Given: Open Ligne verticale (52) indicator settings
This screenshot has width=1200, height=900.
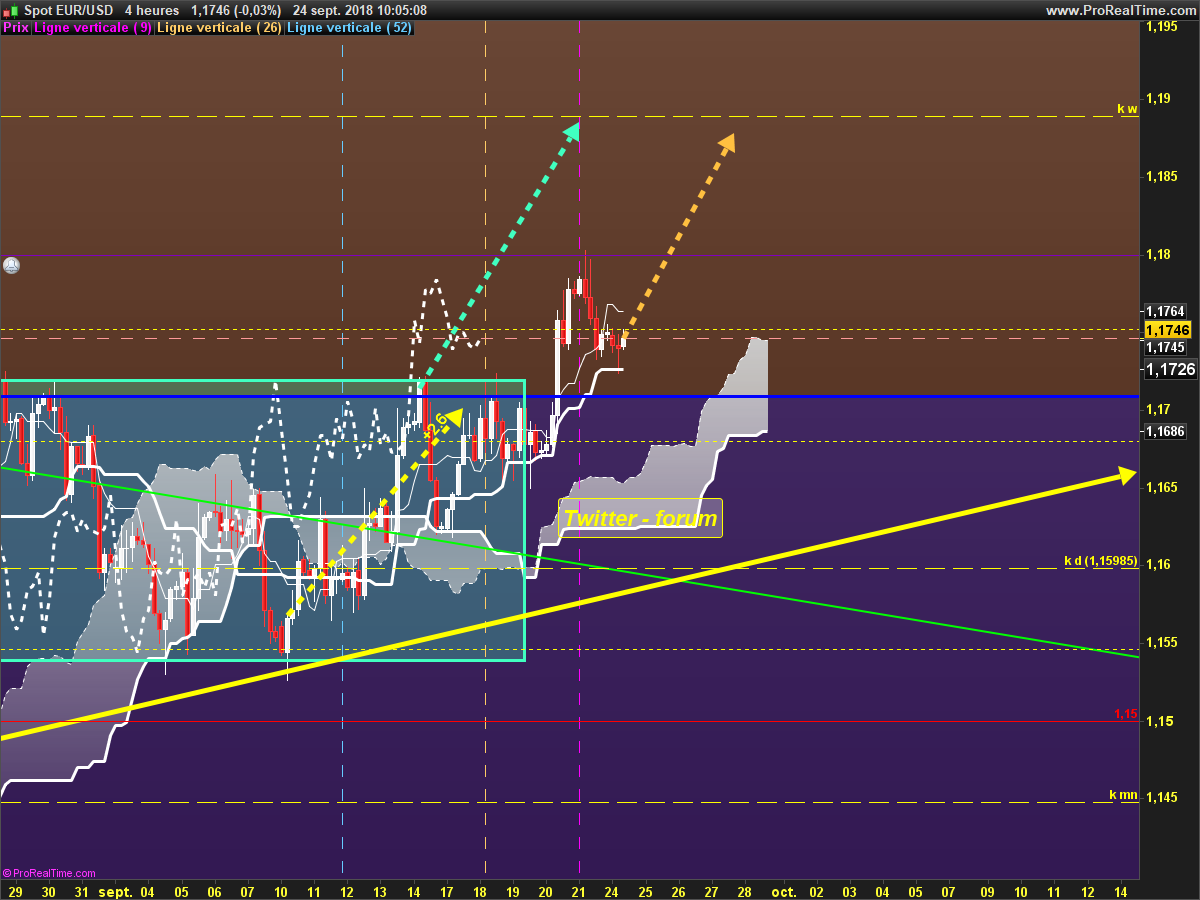Looking at the screenshot, I should 349,28.
